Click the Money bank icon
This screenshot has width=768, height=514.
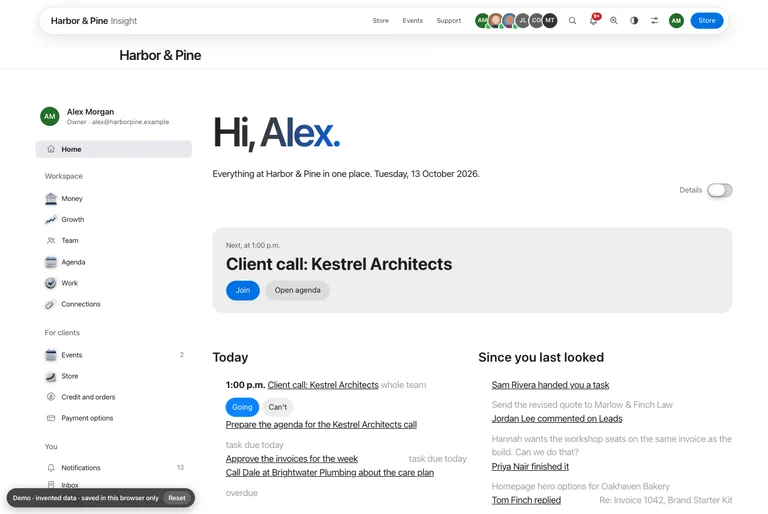[51, 198]
